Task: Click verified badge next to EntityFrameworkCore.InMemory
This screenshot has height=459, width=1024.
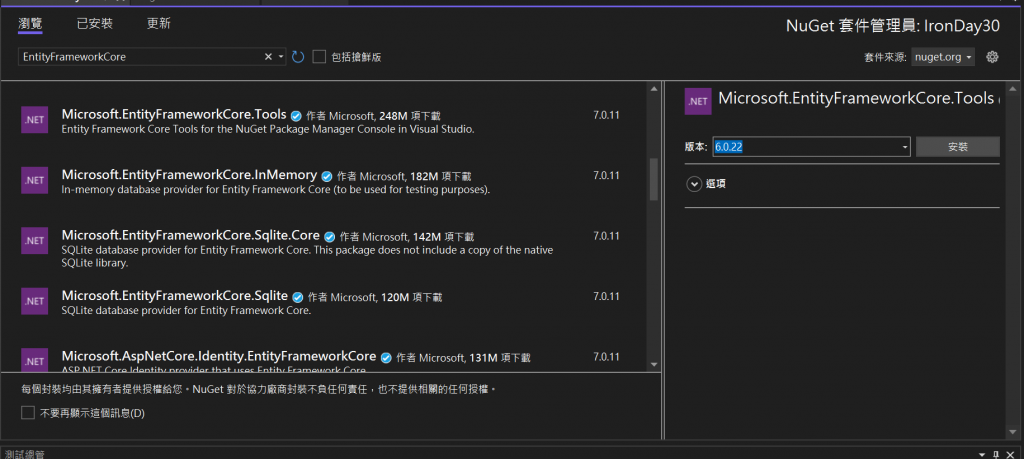Action: pyautogui.click(x=327, y=176)
